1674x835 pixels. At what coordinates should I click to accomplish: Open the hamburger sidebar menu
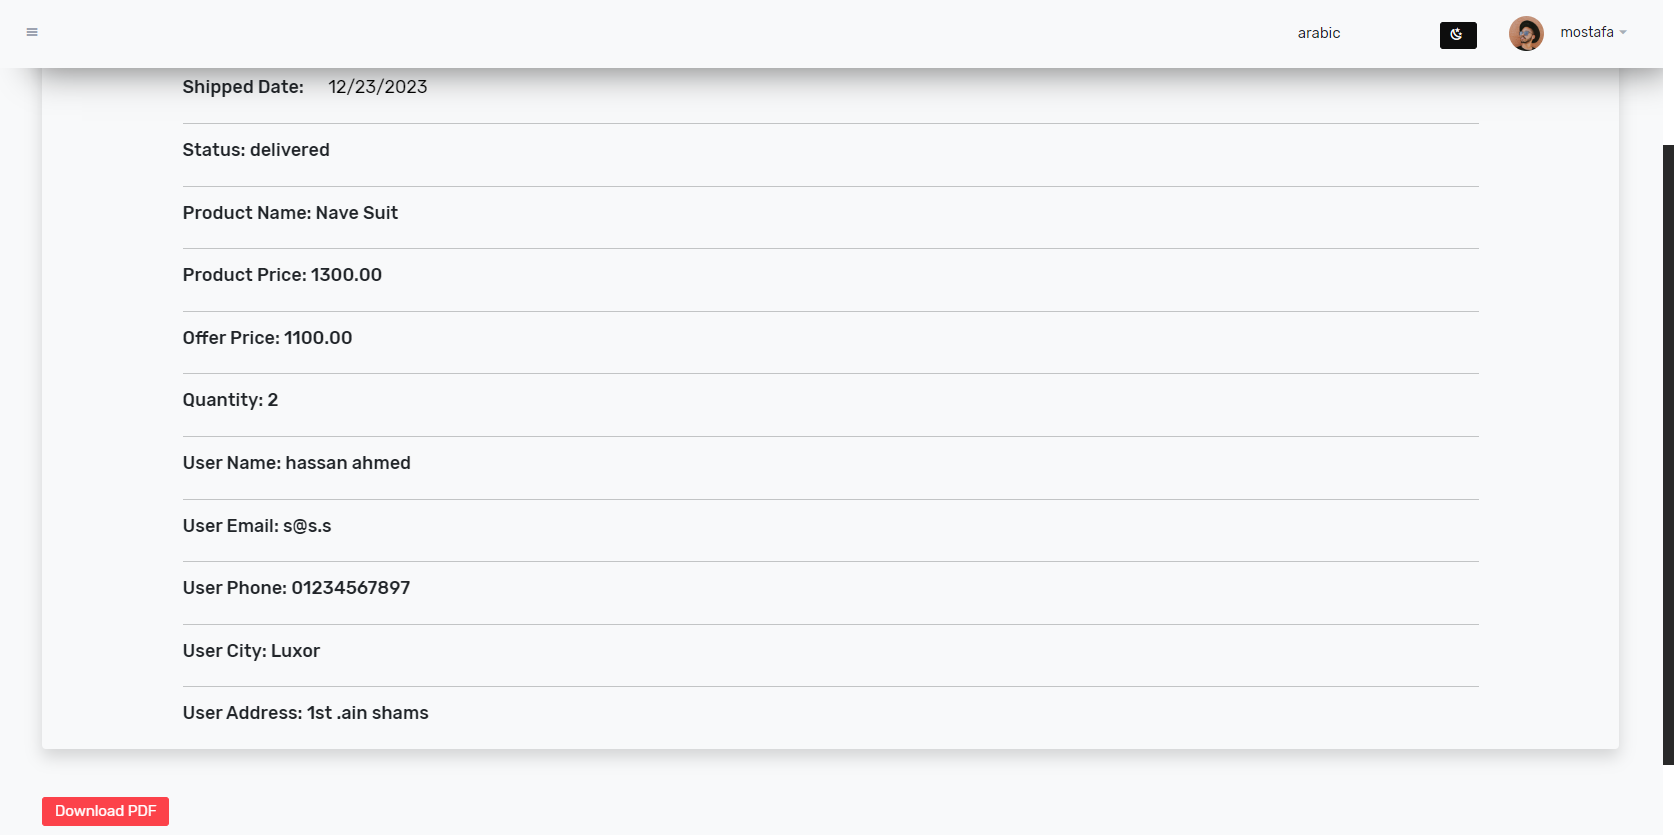[32, 32]
